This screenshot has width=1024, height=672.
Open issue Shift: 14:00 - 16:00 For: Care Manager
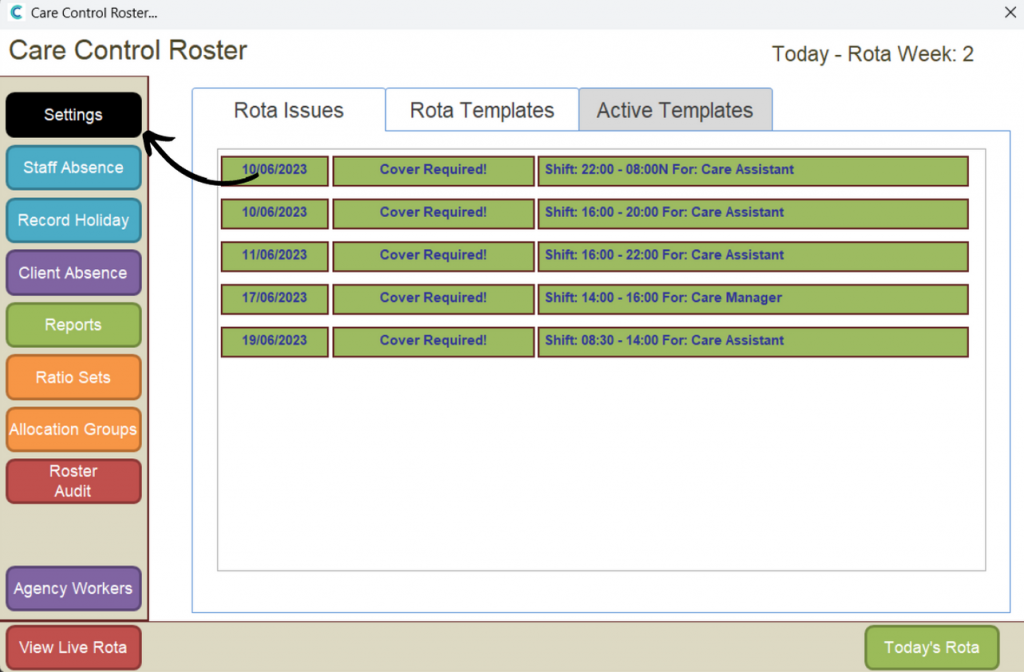click(x=753, y=299)
